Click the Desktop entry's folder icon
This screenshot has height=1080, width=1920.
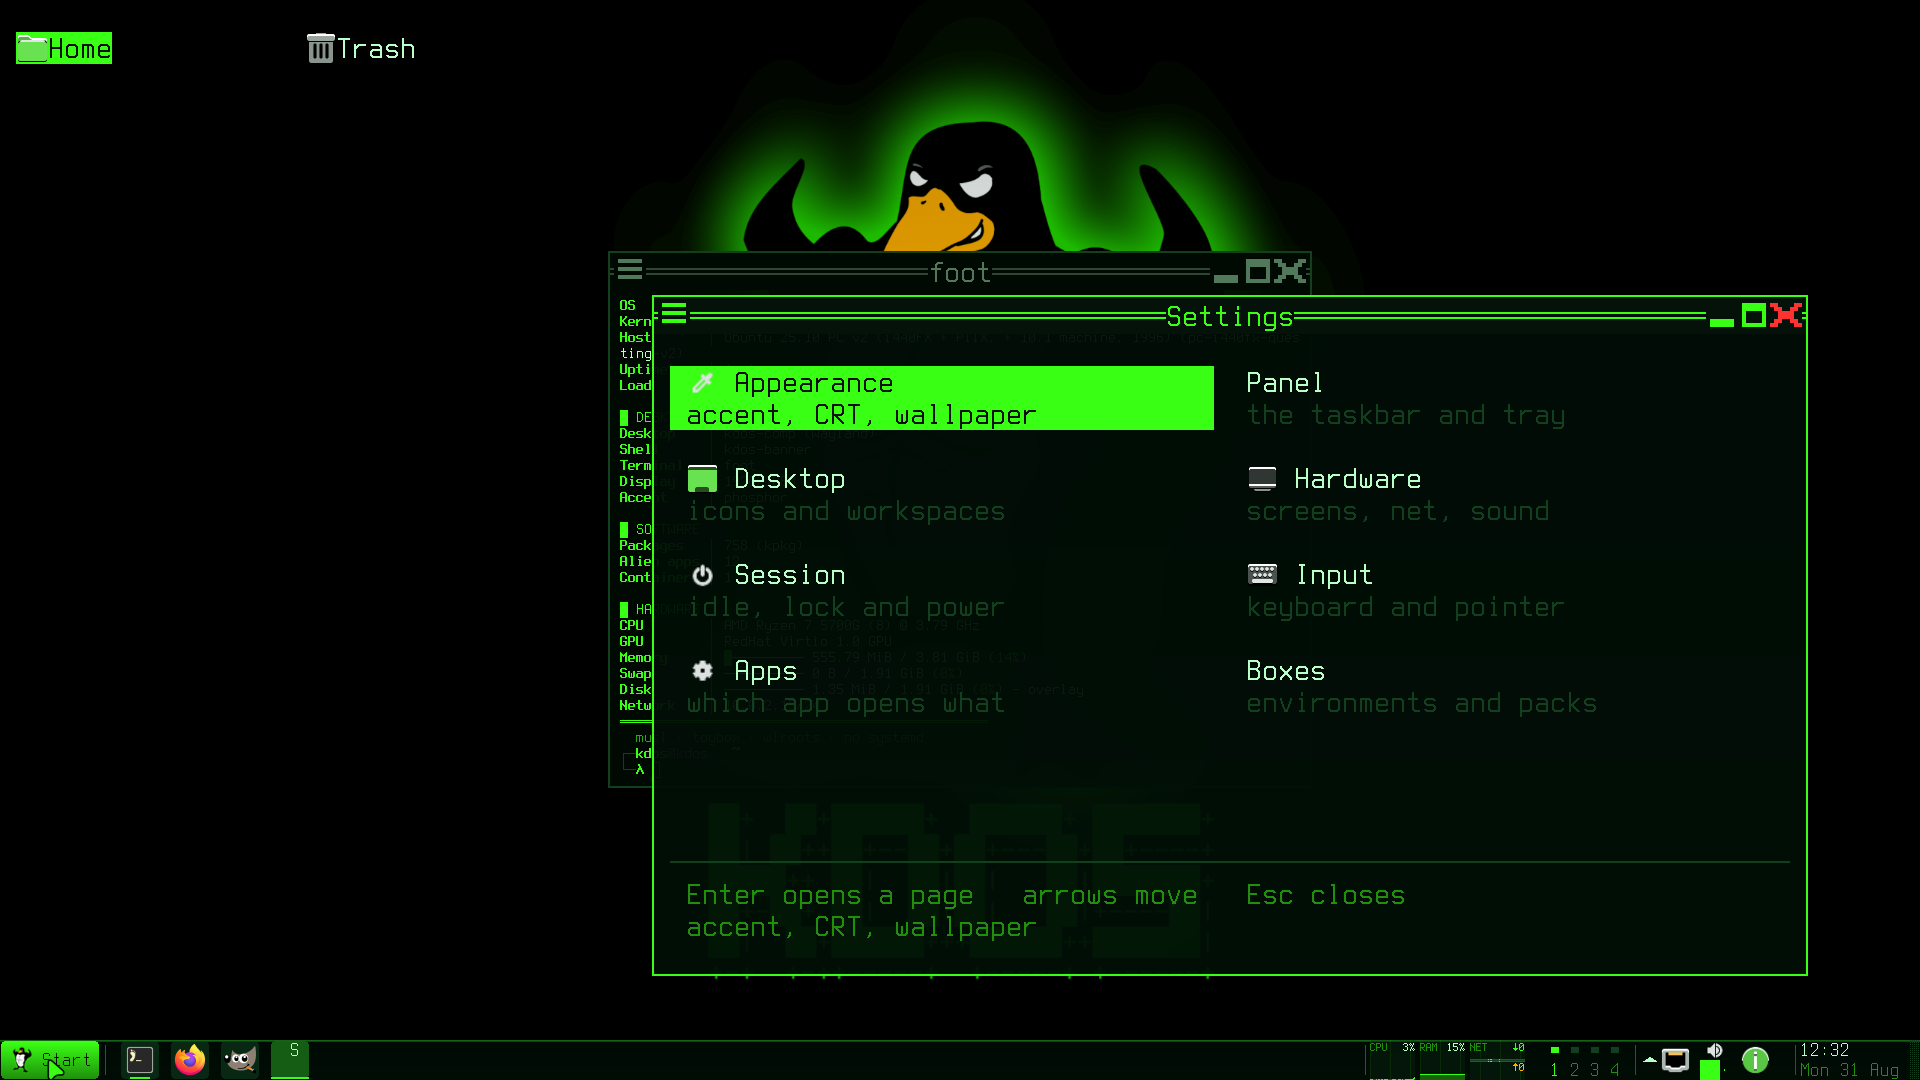703,479
